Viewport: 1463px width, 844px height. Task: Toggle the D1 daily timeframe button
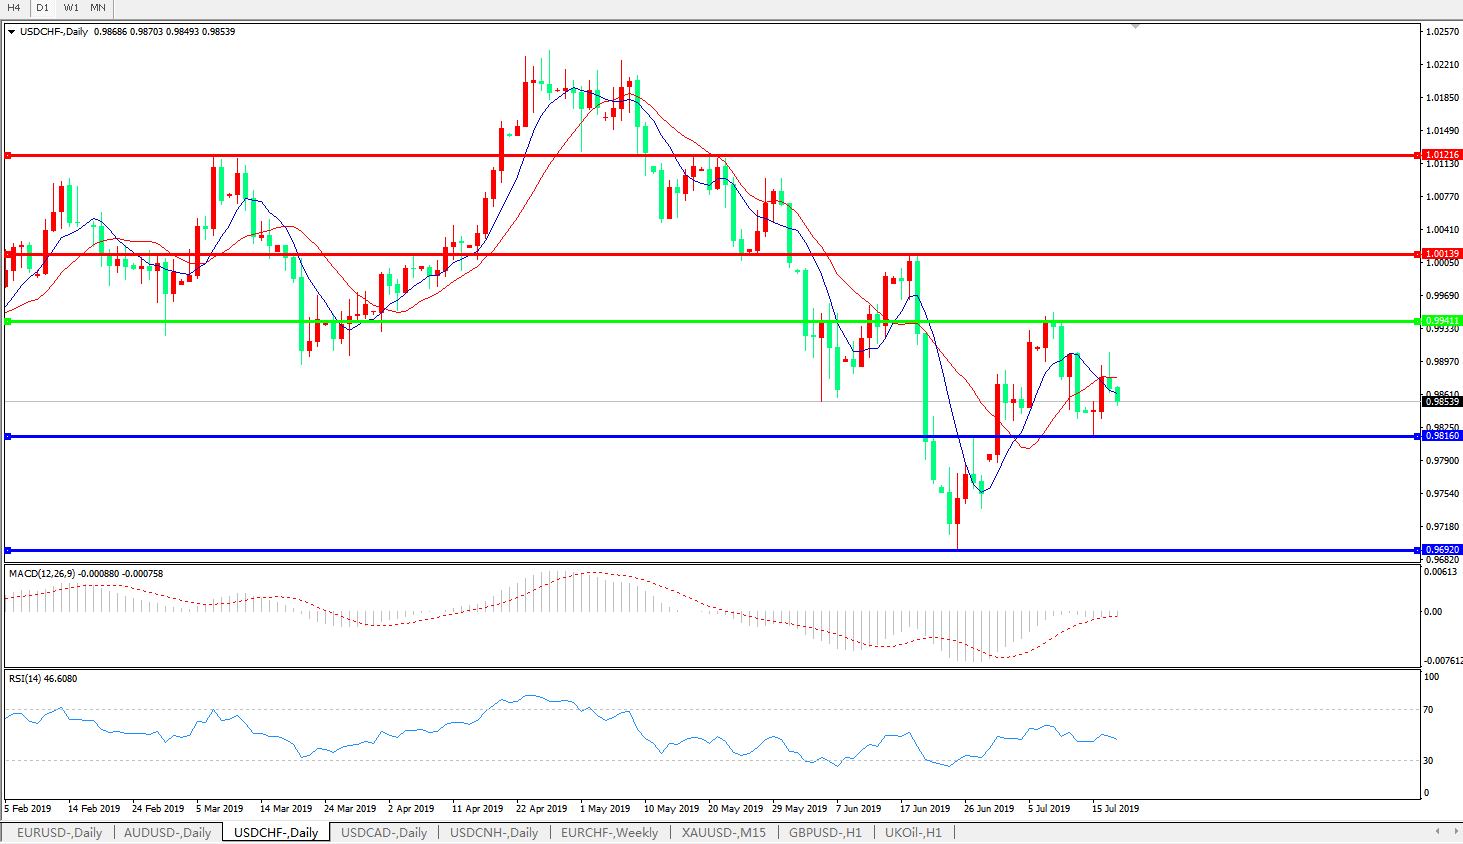[42, 8]
